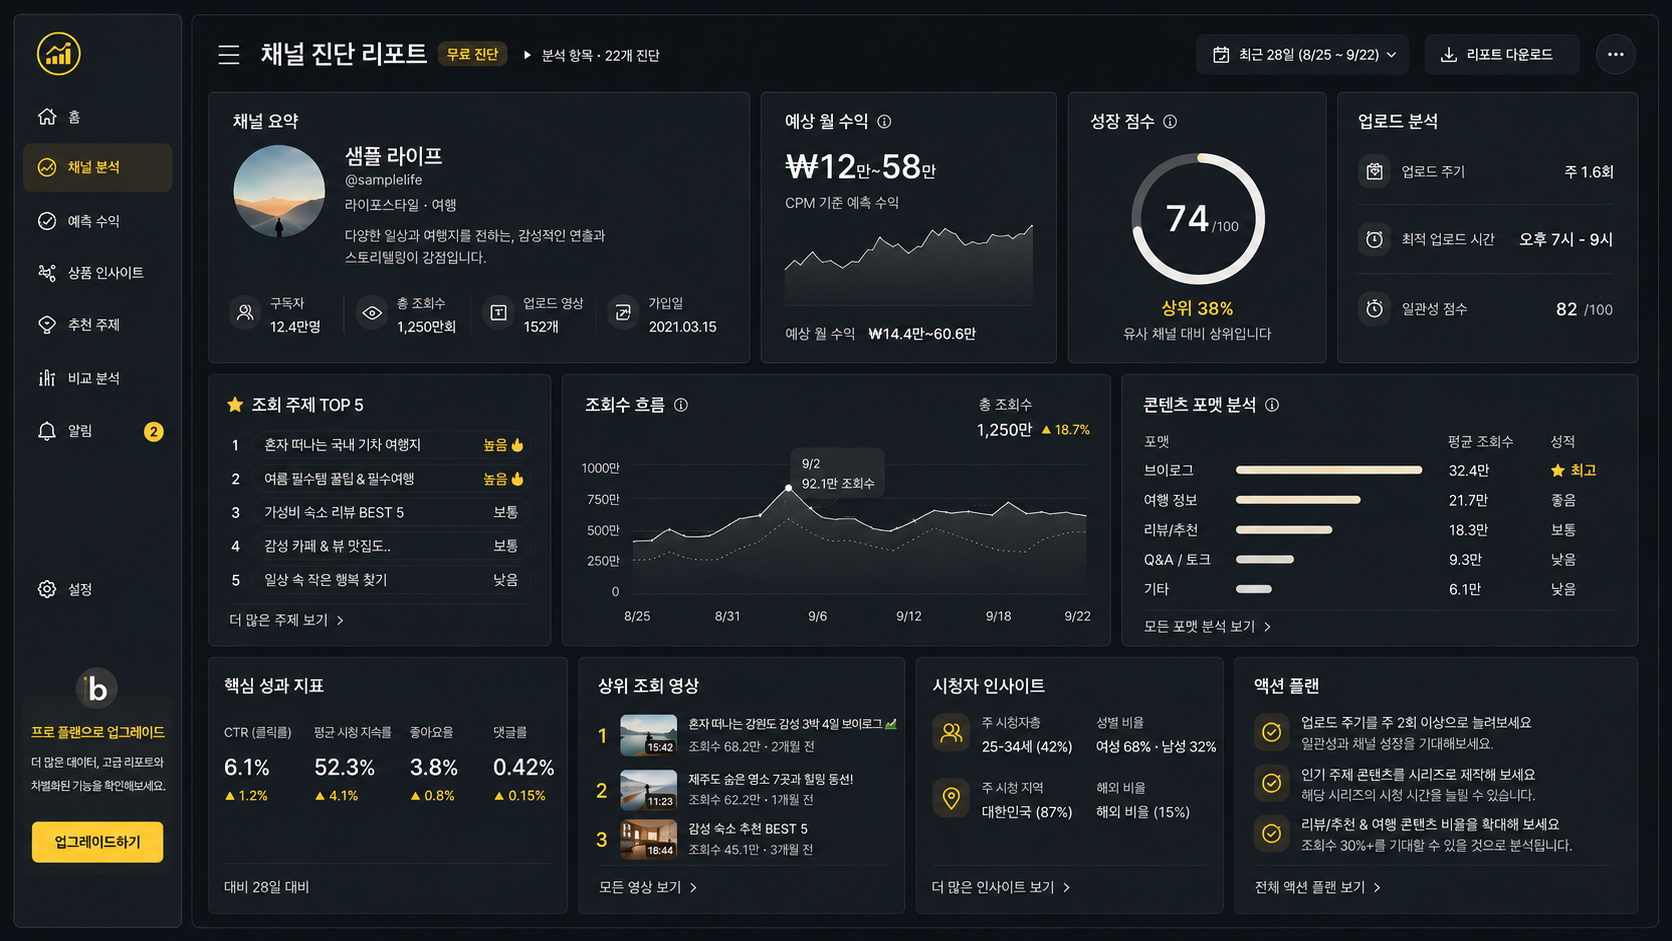1672x941 pixels.
Task: Click the 상품 인사이트 sidebar icon
Action: (x=47, y=273)
